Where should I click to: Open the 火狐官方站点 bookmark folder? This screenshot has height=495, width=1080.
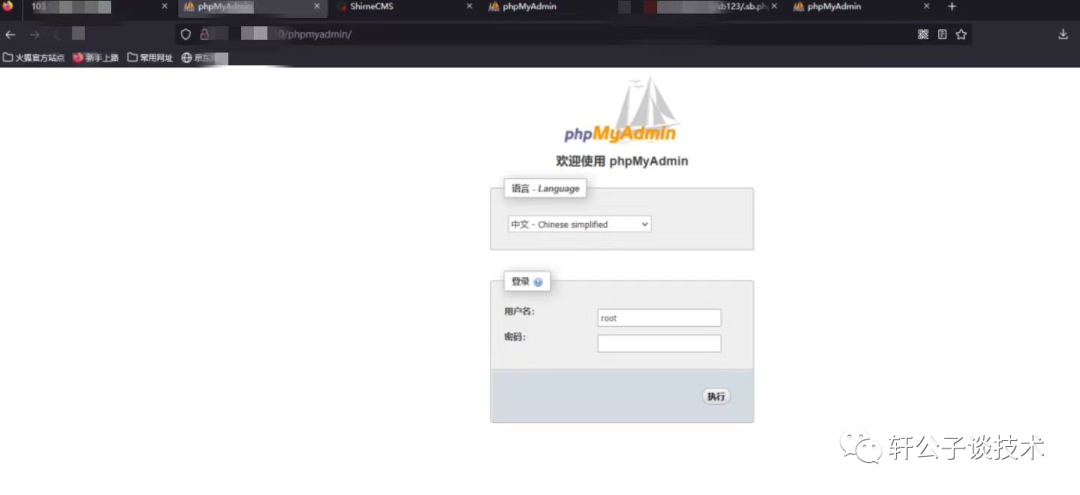coord(34,58)
